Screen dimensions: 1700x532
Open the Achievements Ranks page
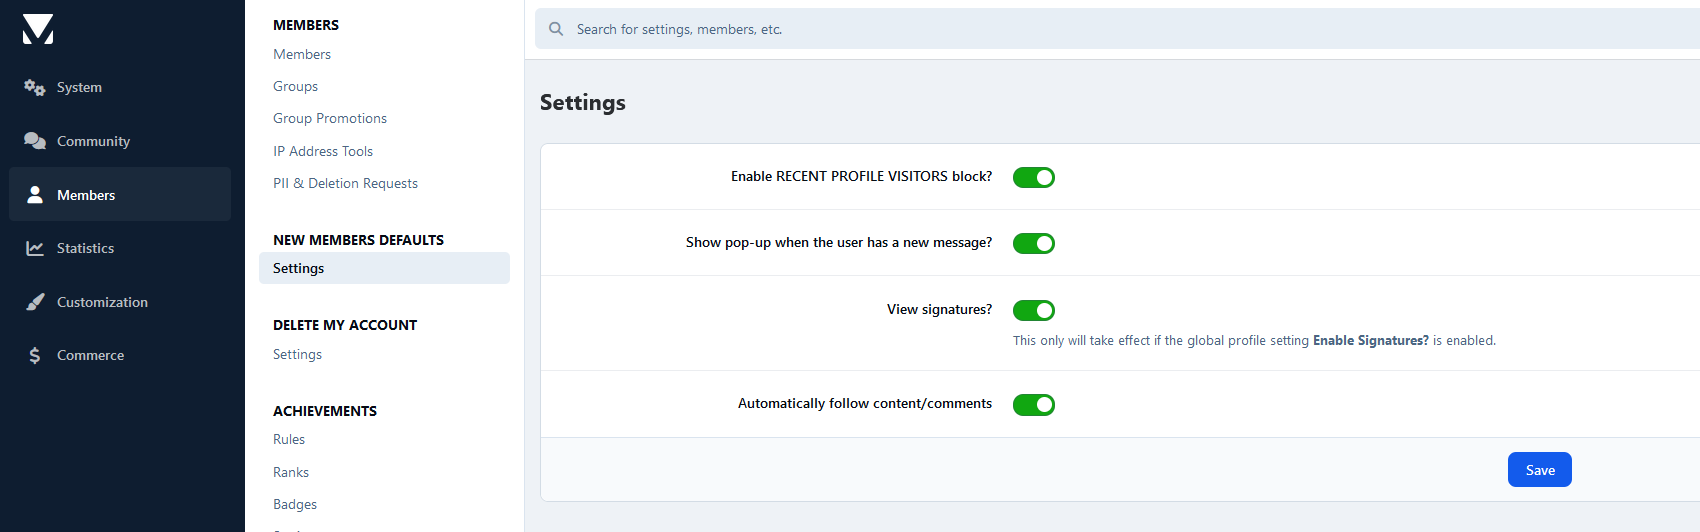click(291, 472)
